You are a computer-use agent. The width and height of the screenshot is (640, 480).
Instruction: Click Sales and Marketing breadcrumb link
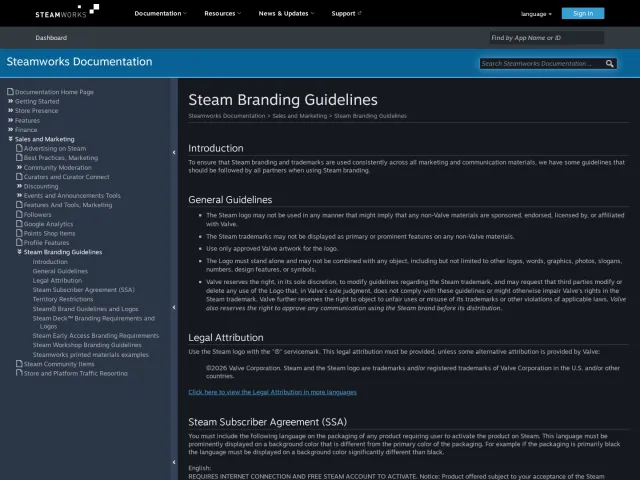tap(300, 116)
